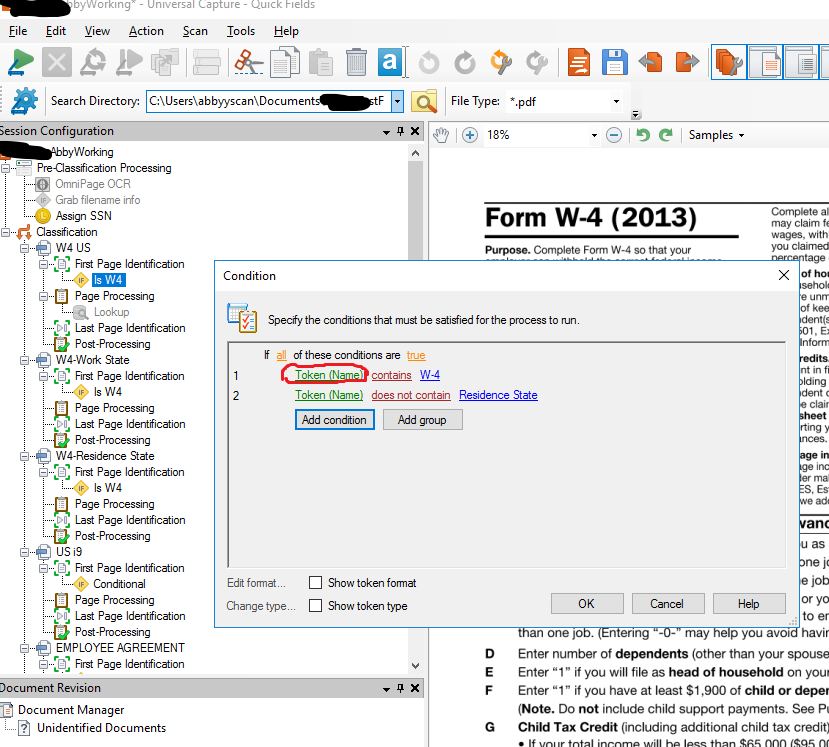Open the Samples dropdown

pos(716,135)
